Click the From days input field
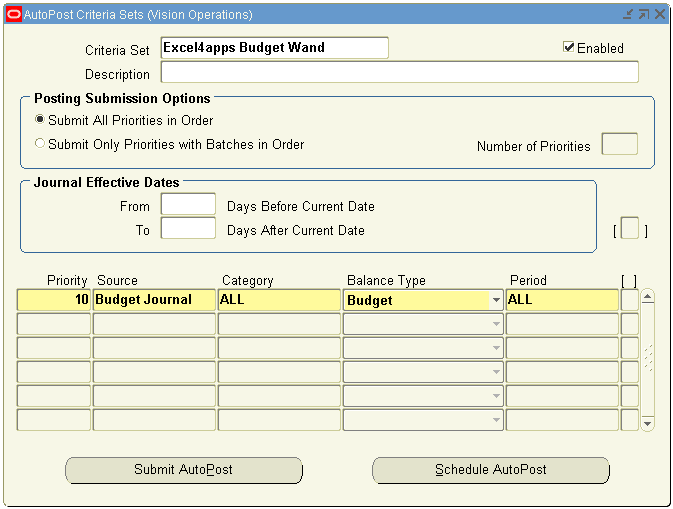The image size is (673, 509). (x=188, y=204)
